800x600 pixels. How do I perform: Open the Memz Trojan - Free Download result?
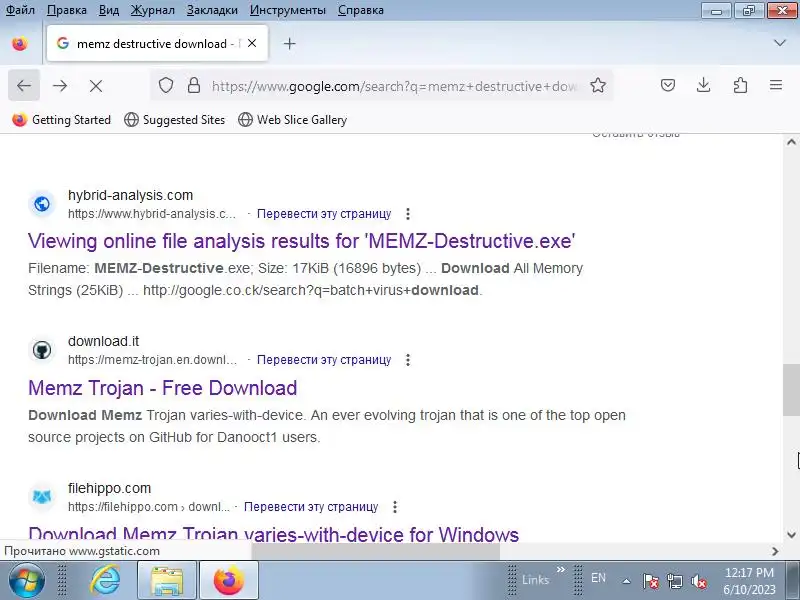point(162,388)
